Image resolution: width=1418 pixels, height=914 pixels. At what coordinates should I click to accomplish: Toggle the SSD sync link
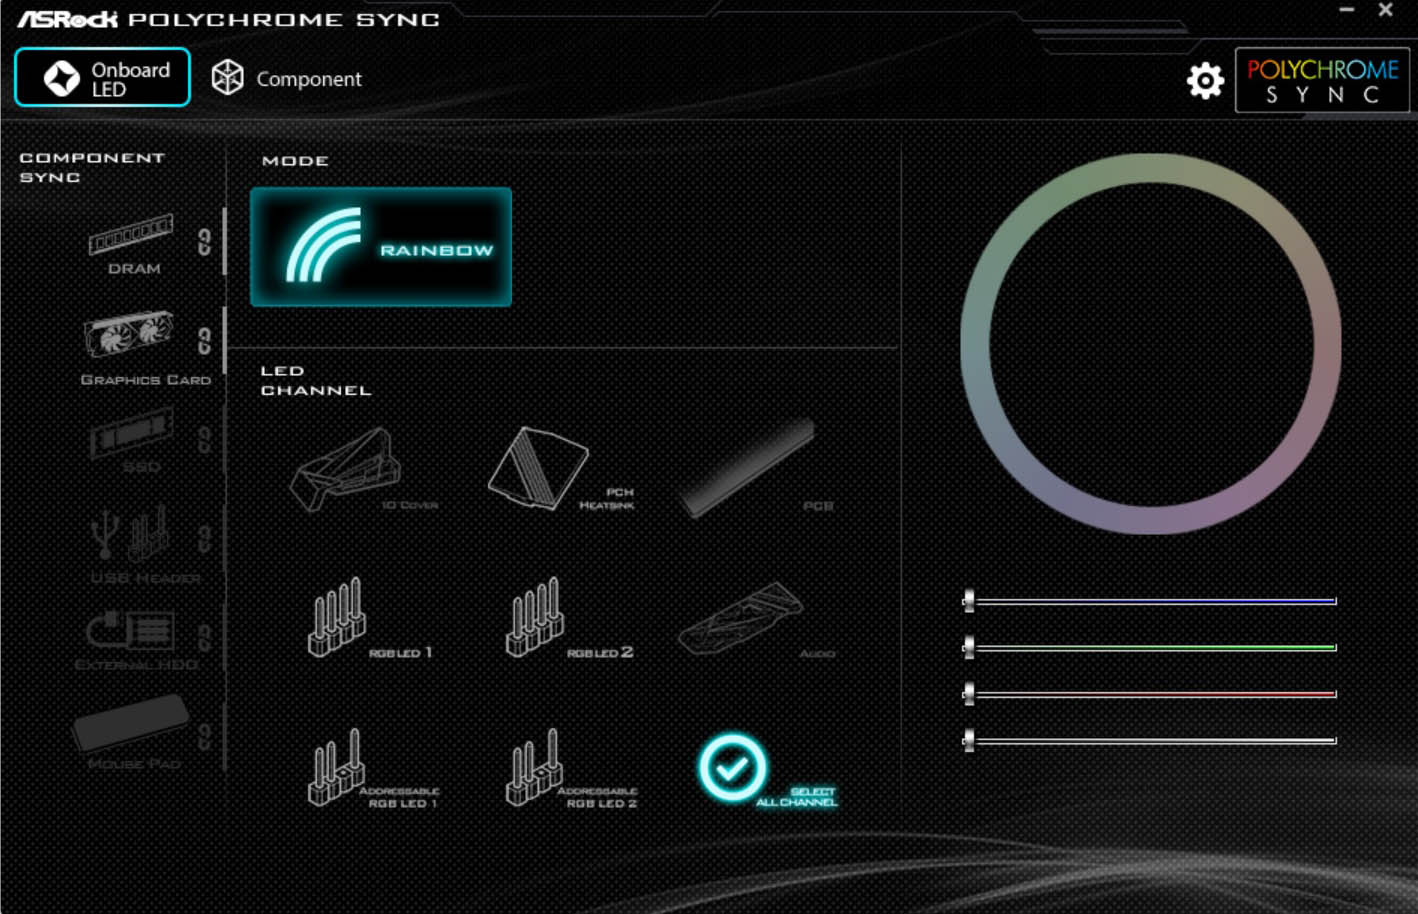click(x=204, y=439)
